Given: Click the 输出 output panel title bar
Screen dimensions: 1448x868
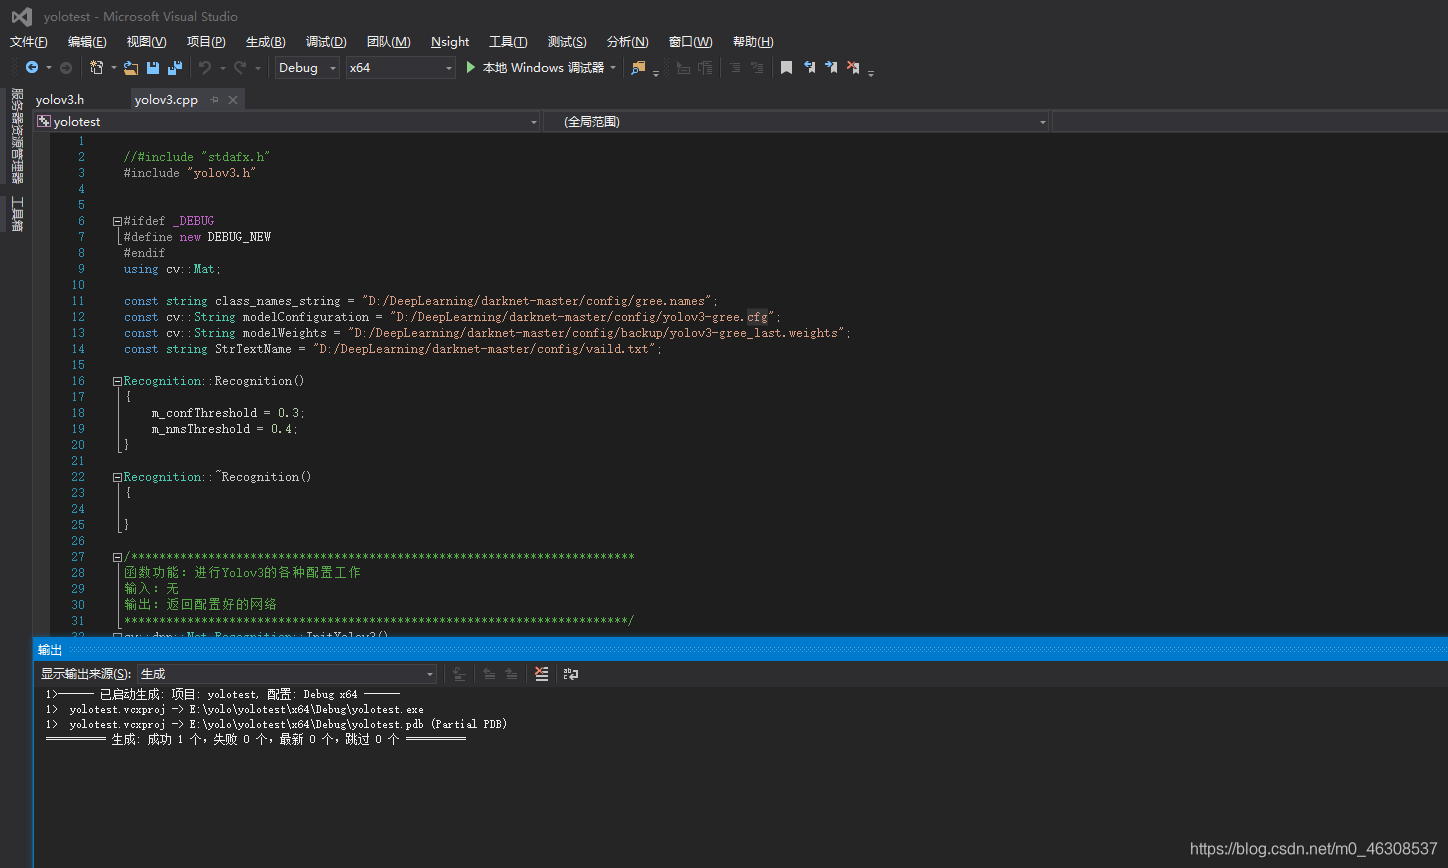Looking at the screenshot, I should click(740, 650).
